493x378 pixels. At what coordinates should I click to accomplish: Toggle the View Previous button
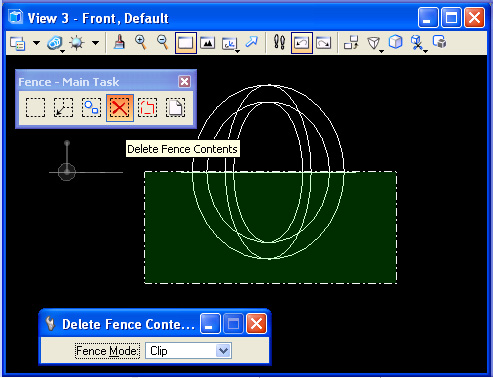tap(302, 43)
